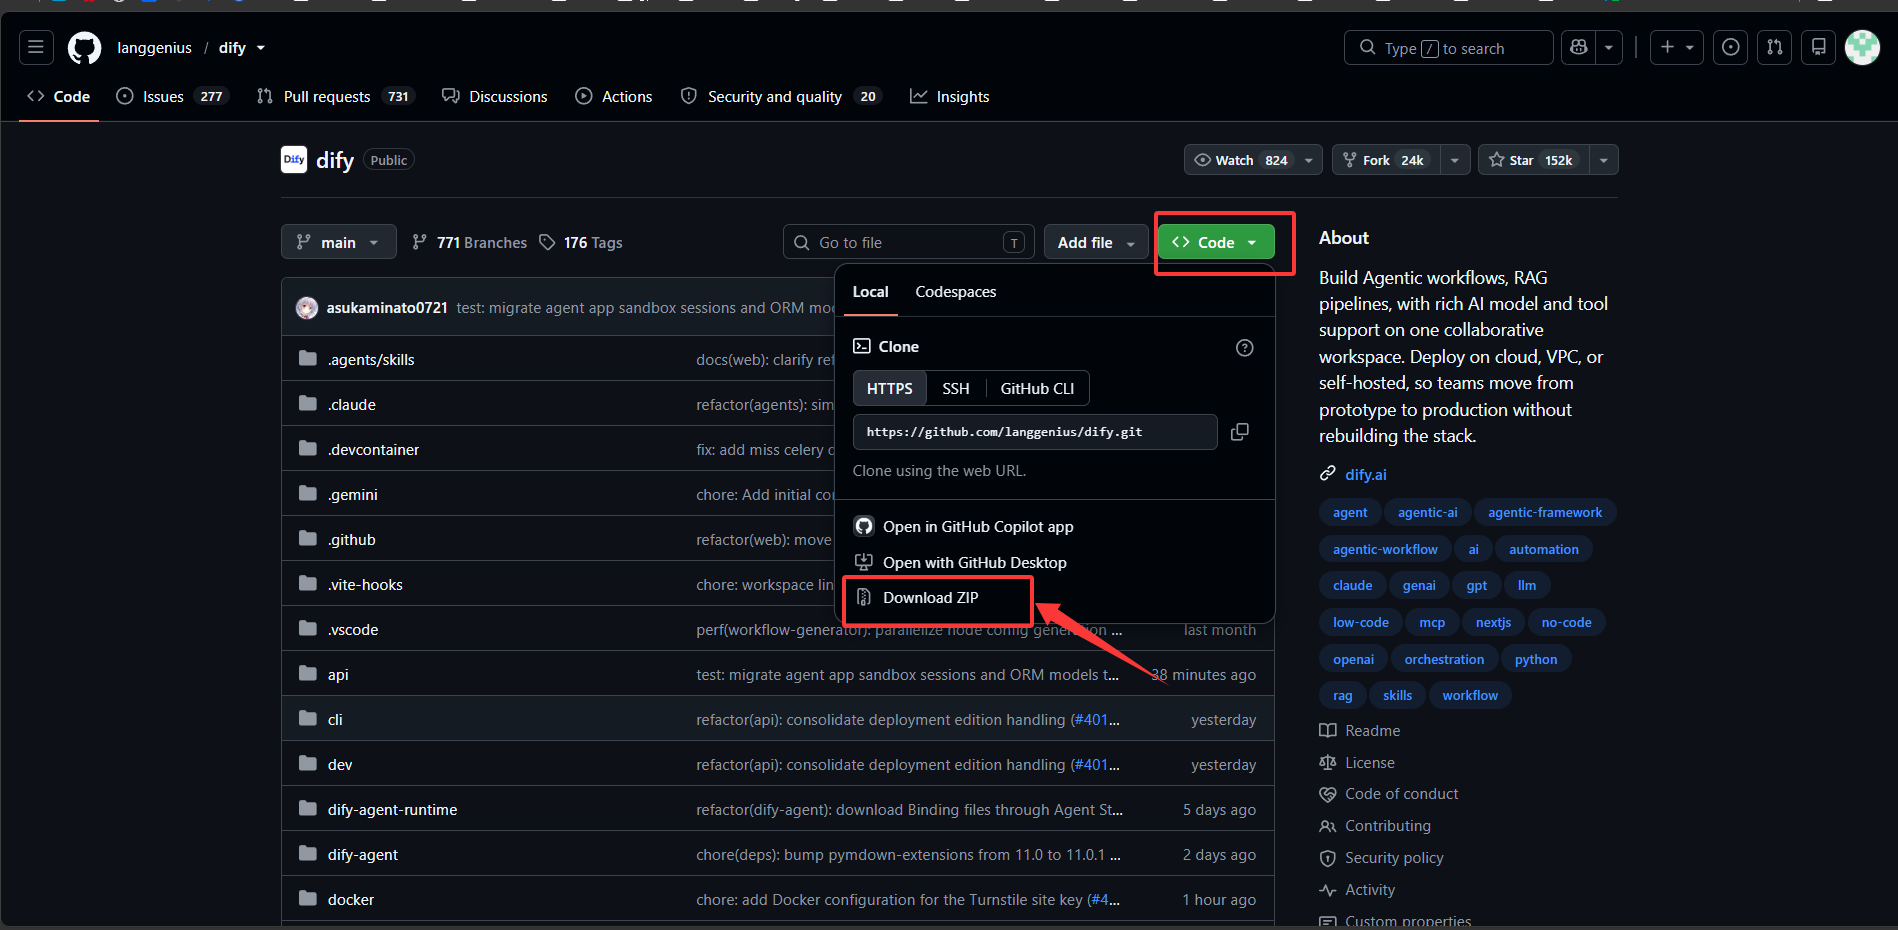This screenshot has height=930, width=1898.
Task: Click the api folder icon
Action: tap(308, 674)
